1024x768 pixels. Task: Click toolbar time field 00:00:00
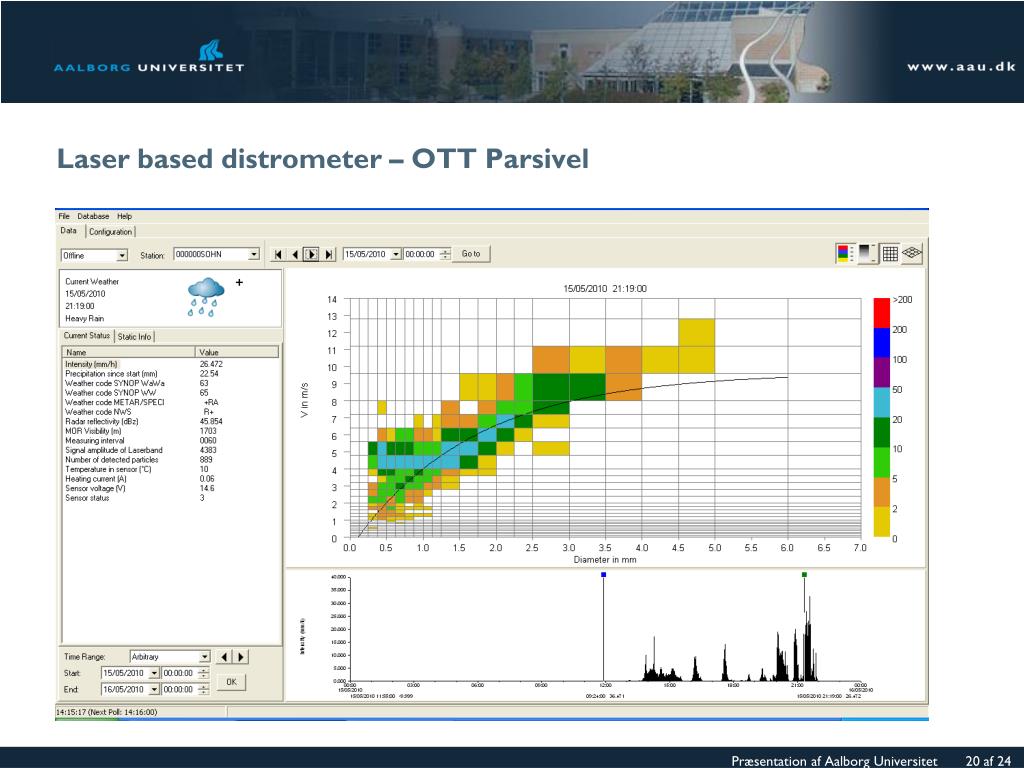[x=421, y=254]
